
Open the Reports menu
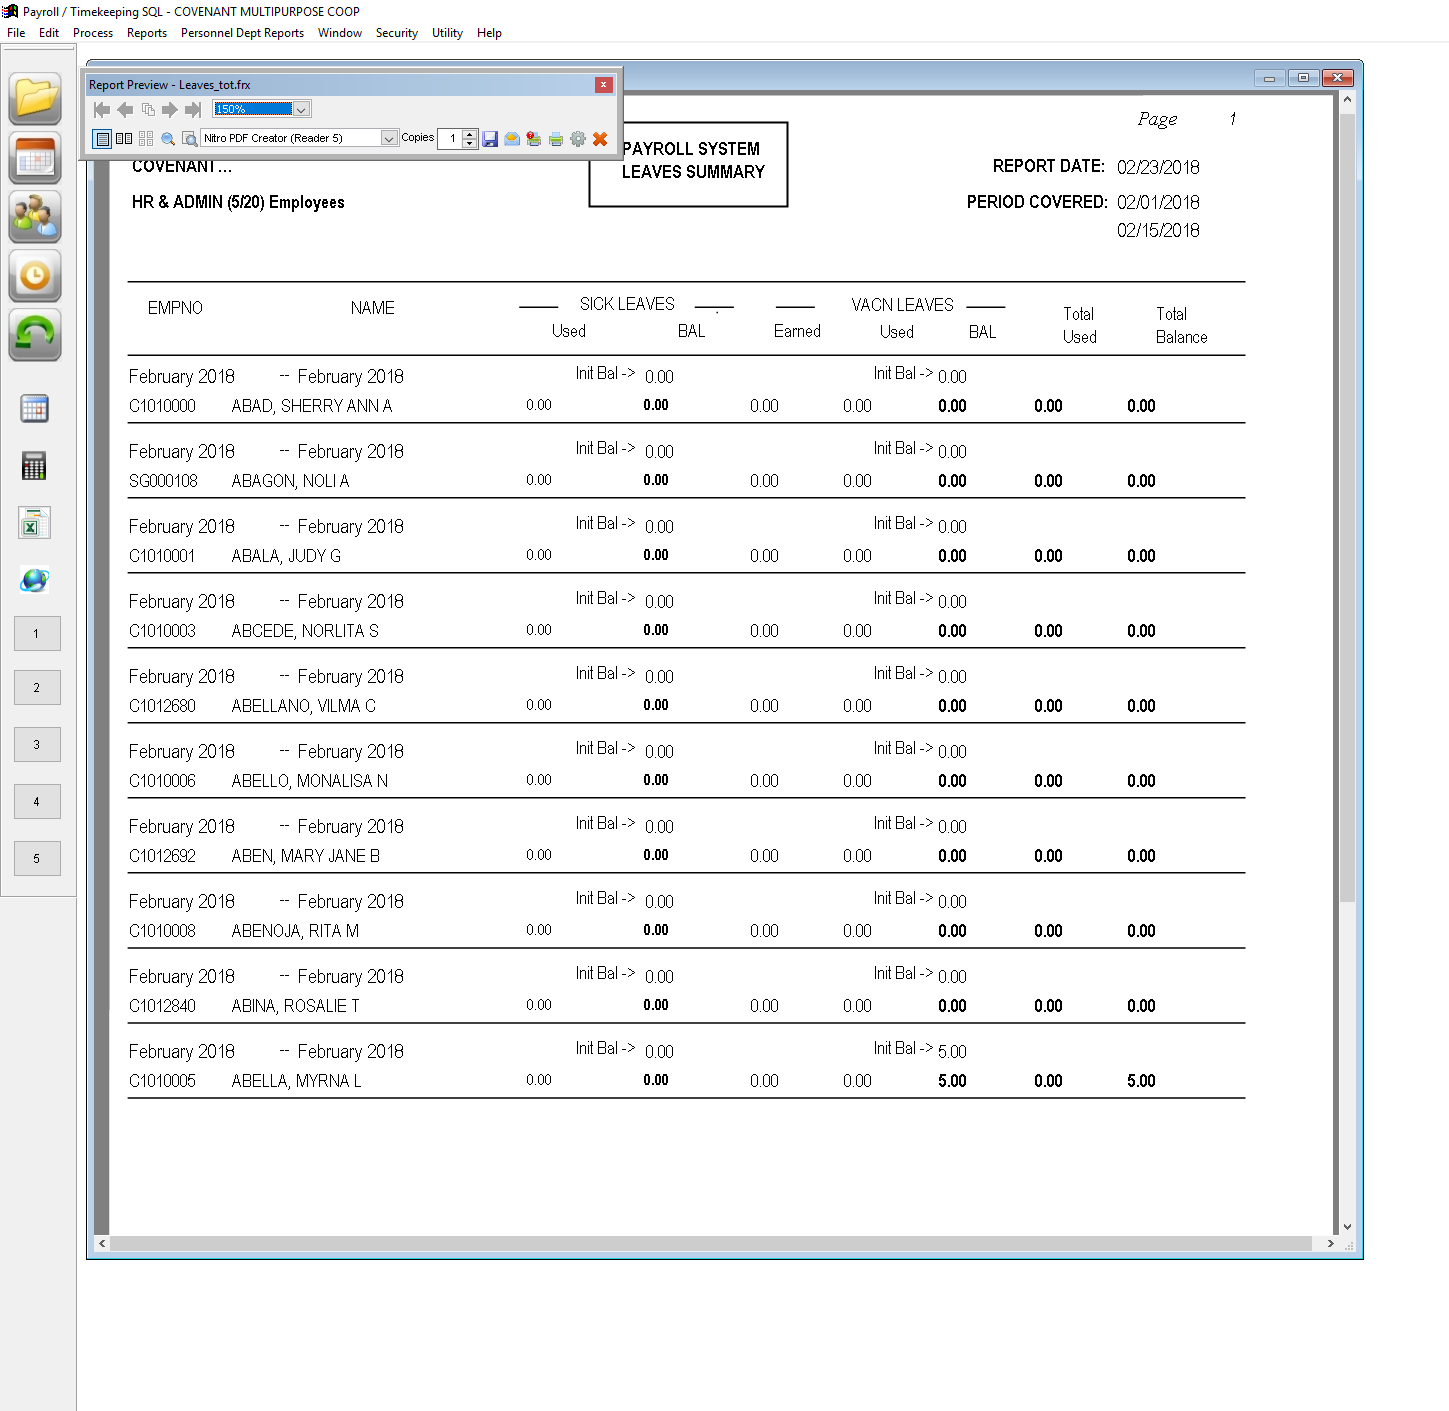click(147, 33)
